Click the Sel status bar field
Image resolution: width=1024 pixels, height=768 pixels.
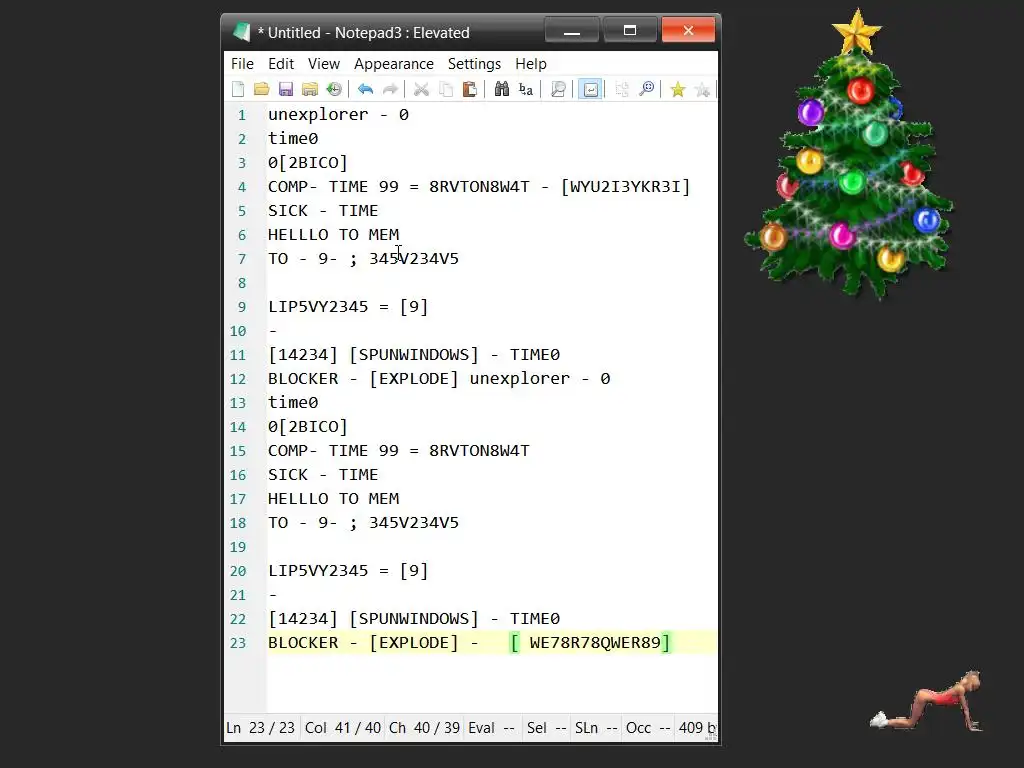click(x=547, y=728)
